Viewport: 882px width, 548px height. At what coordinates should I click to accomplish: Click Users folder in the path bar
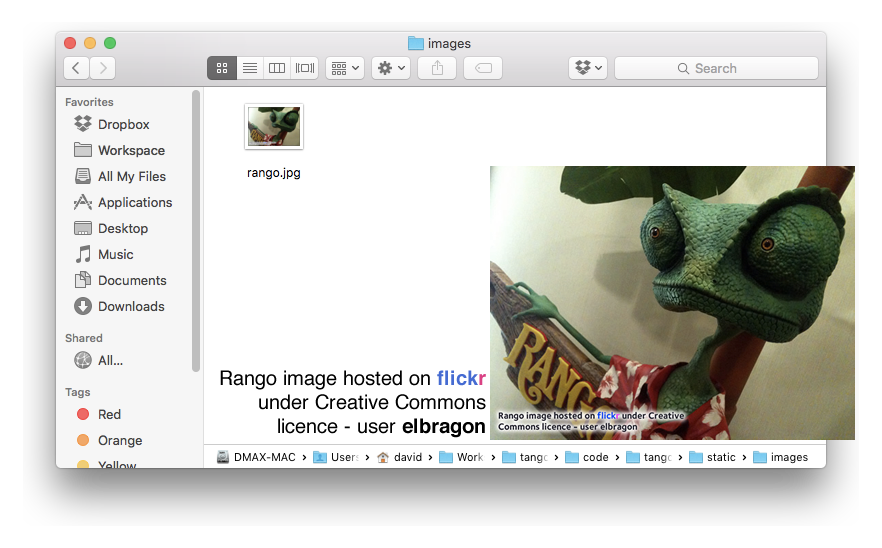[x=336, y=457]
